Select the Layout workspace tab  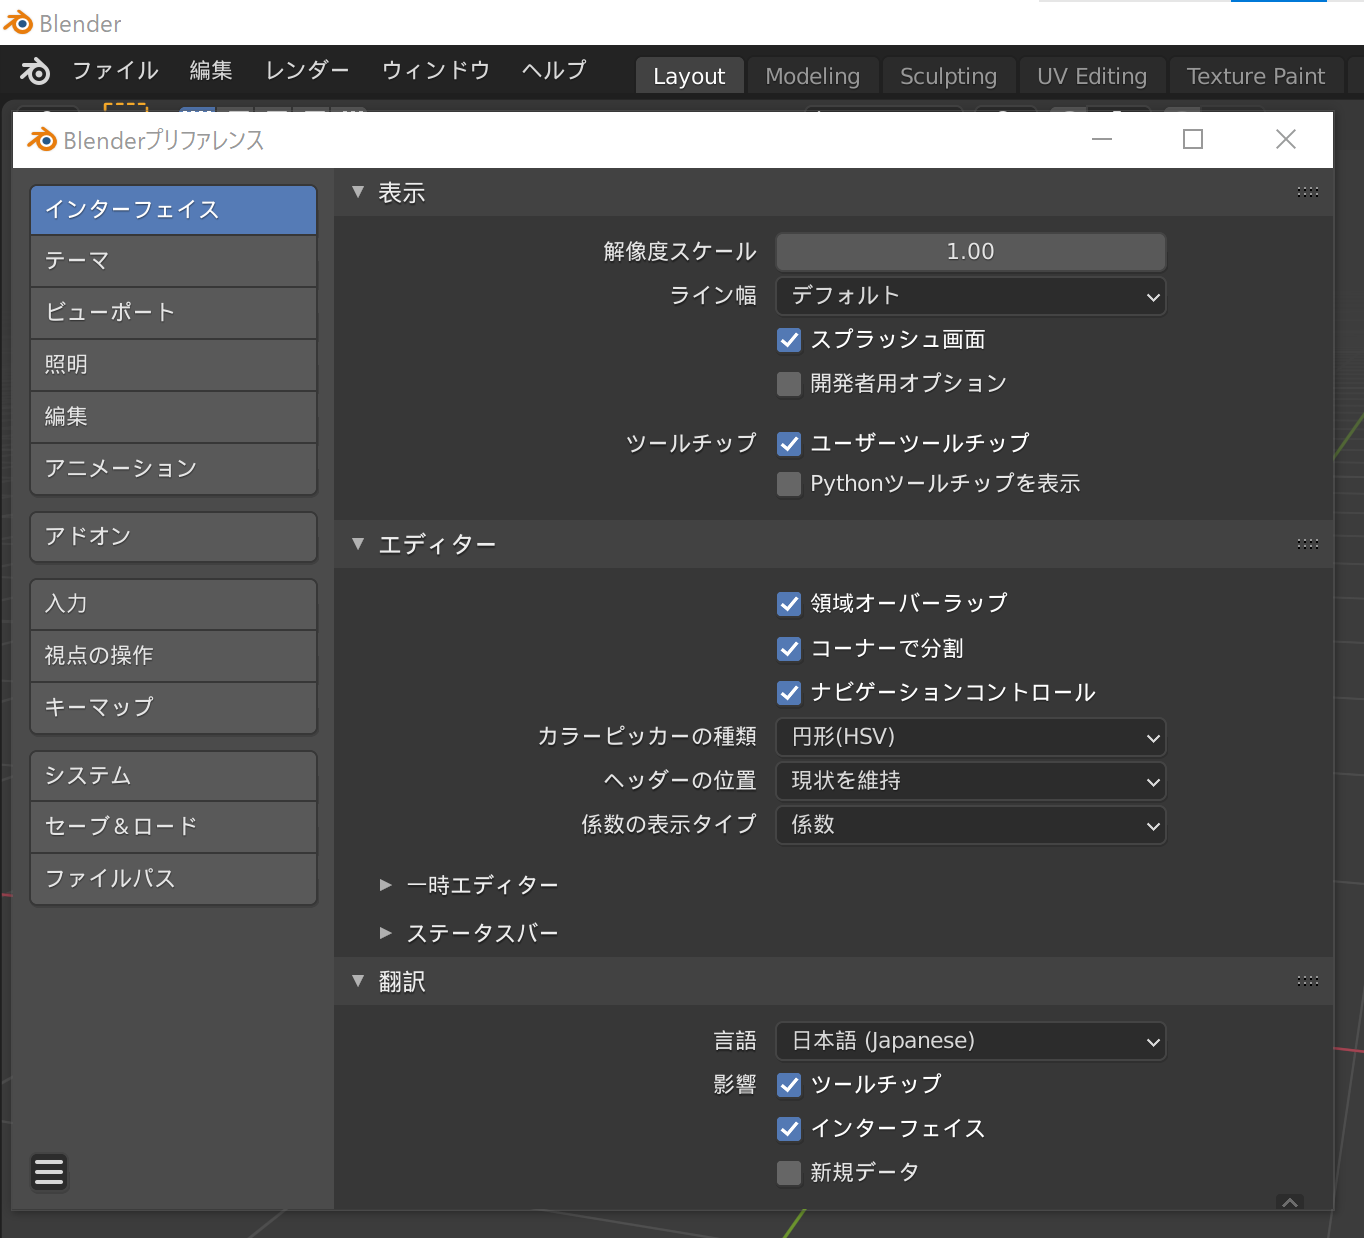coord(689,76)
